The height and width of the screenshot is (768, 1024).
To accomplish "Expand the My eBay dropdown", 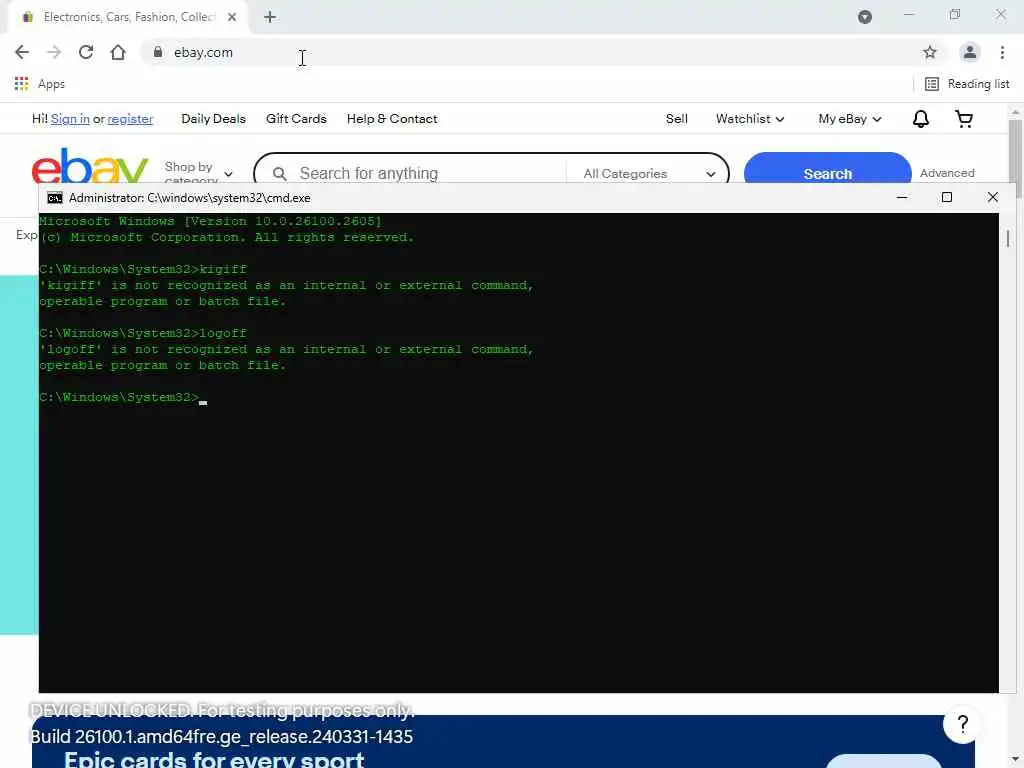I will tap(850, 119).
